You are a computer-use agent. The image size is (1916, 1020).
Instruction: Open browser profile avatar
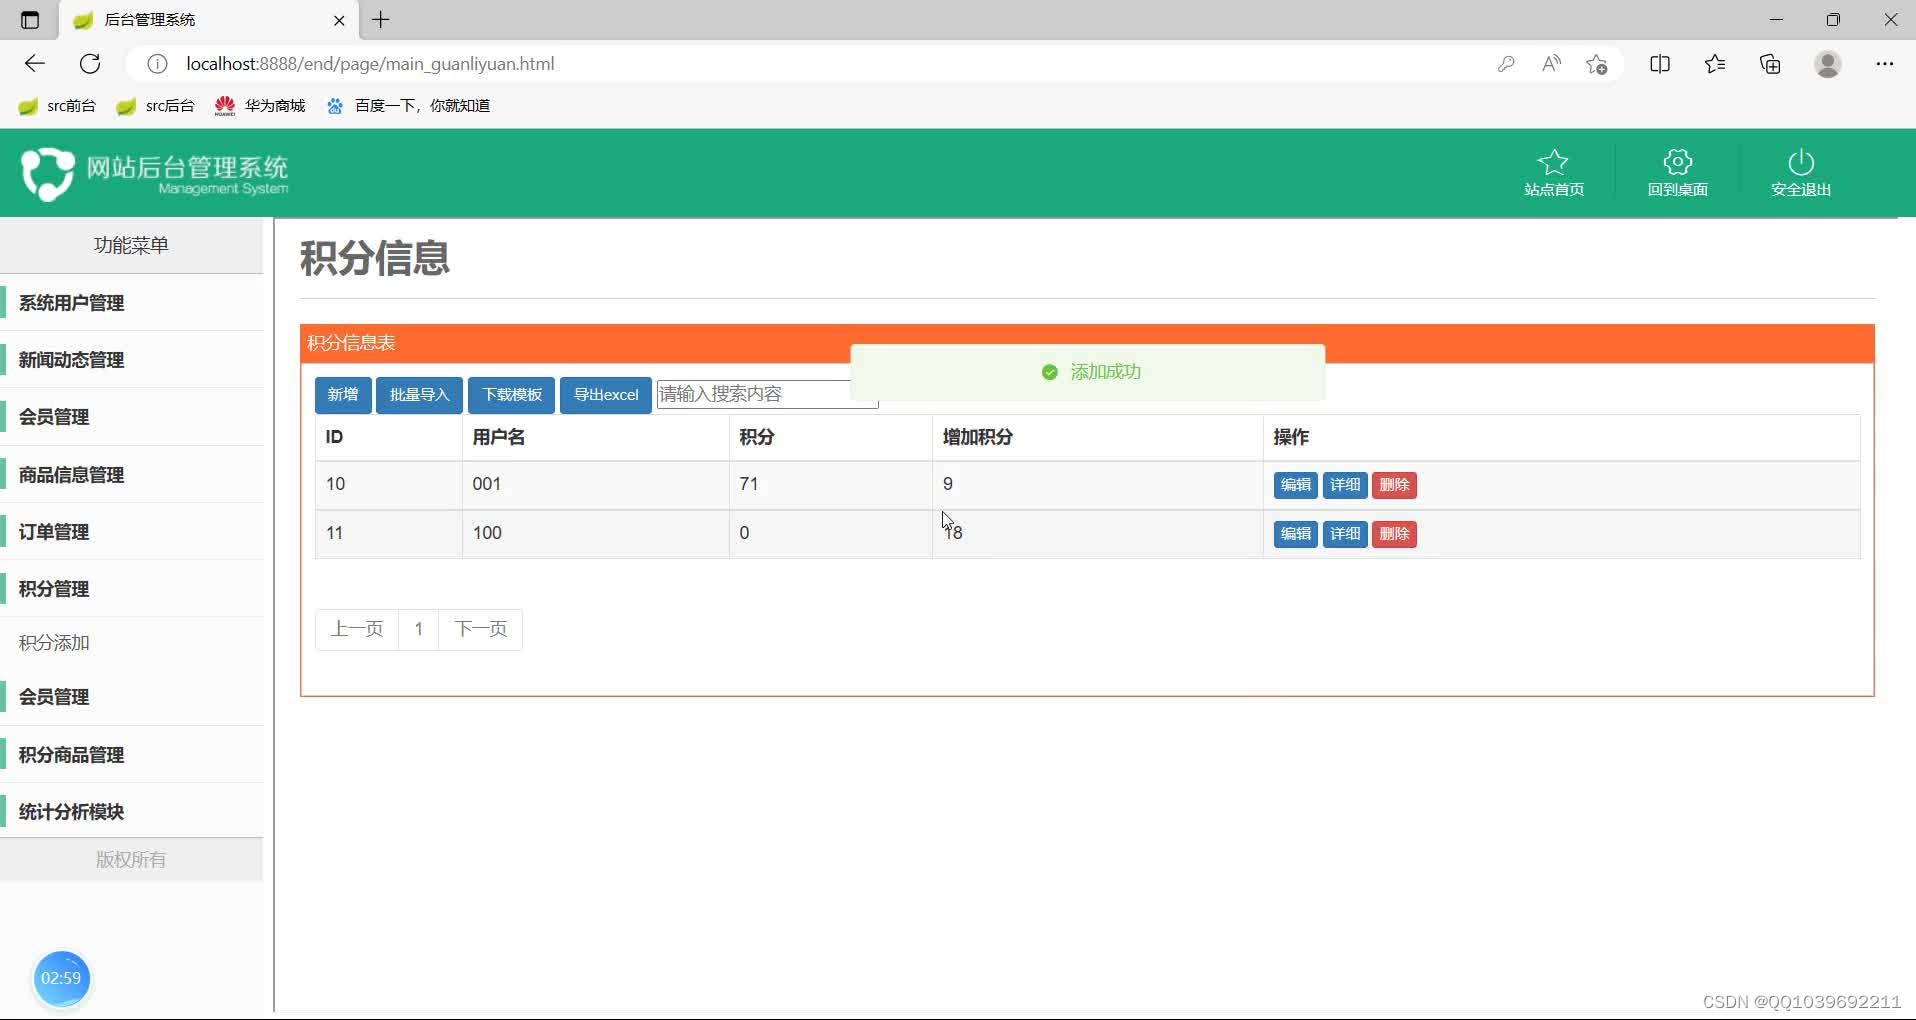pos(1828,64)
